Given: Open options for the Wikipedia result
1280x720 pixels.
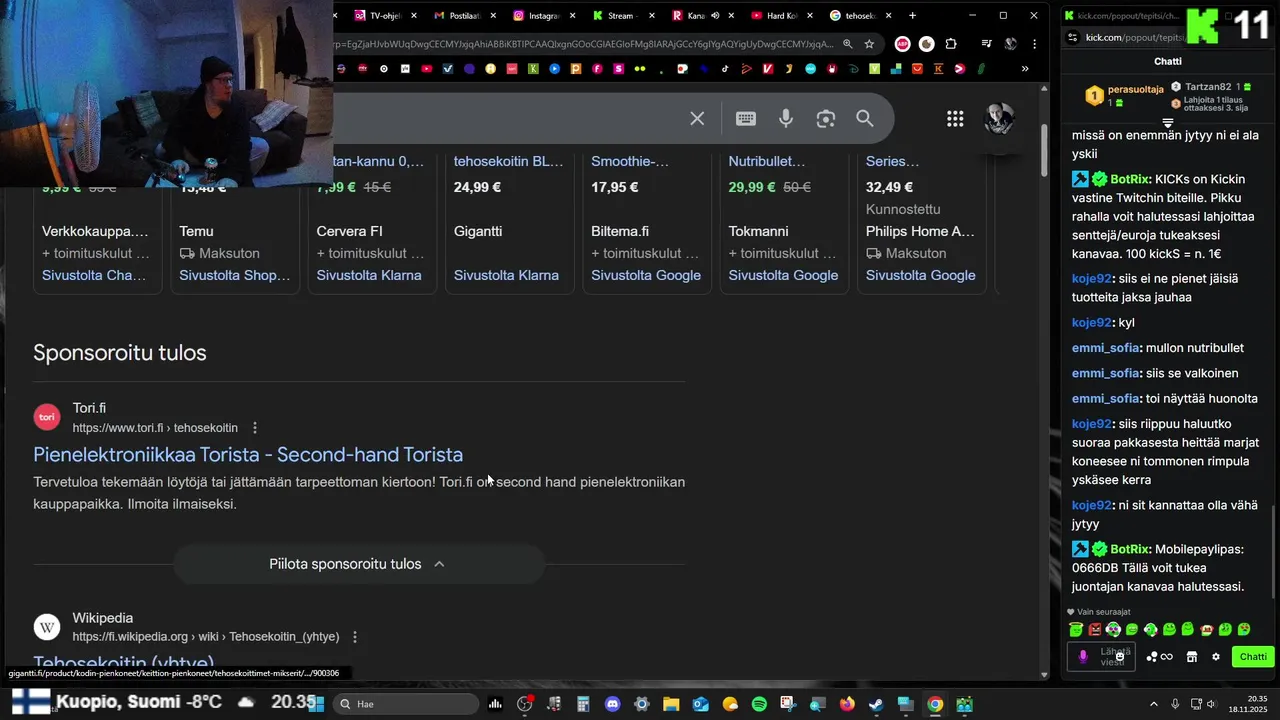Looking at the screenshot, I should (x=355, y=637).
